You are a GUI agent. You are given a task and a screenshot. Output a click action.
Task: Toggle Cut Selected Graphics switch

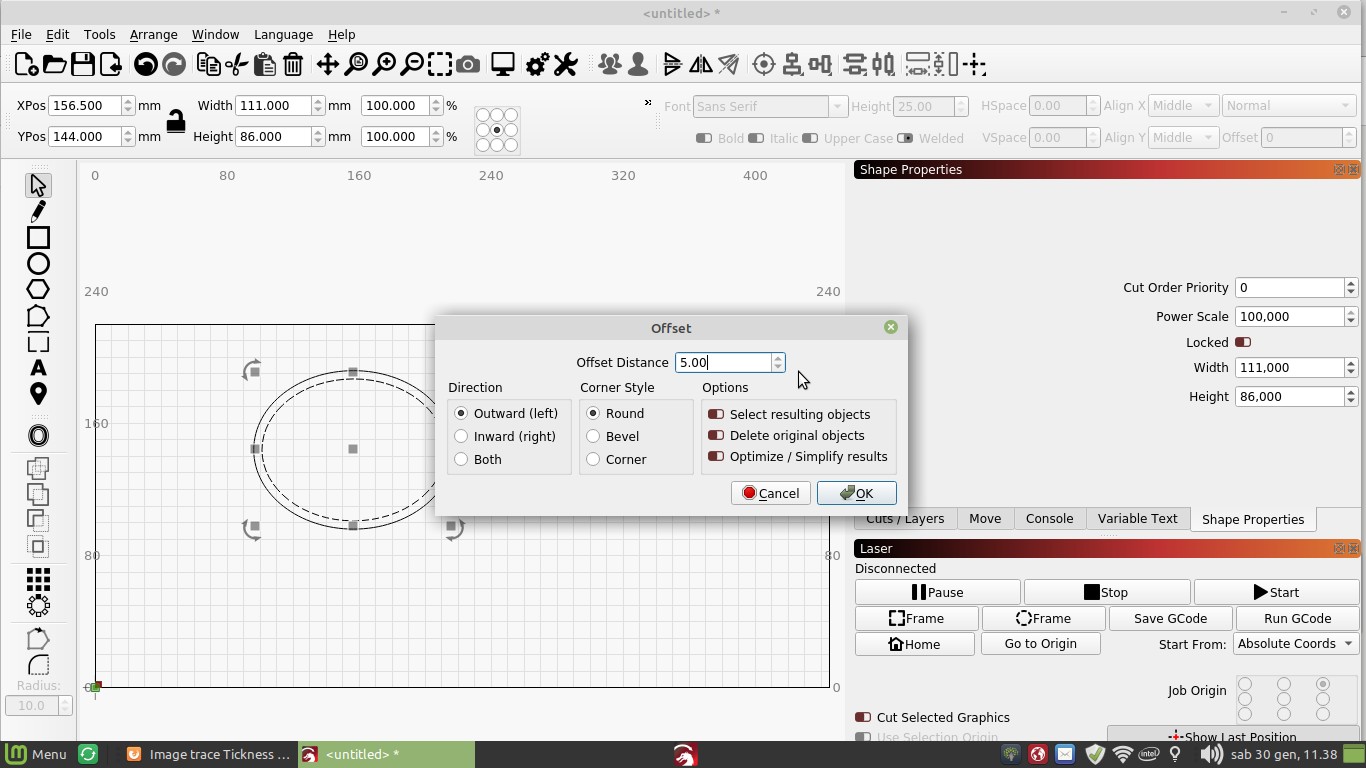pyautogui.click(x=863, y=717)
